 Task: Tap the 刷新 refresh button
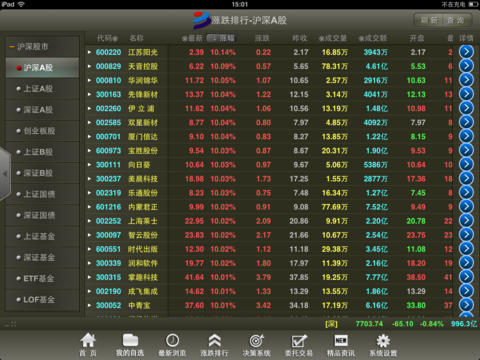[429, 20]
